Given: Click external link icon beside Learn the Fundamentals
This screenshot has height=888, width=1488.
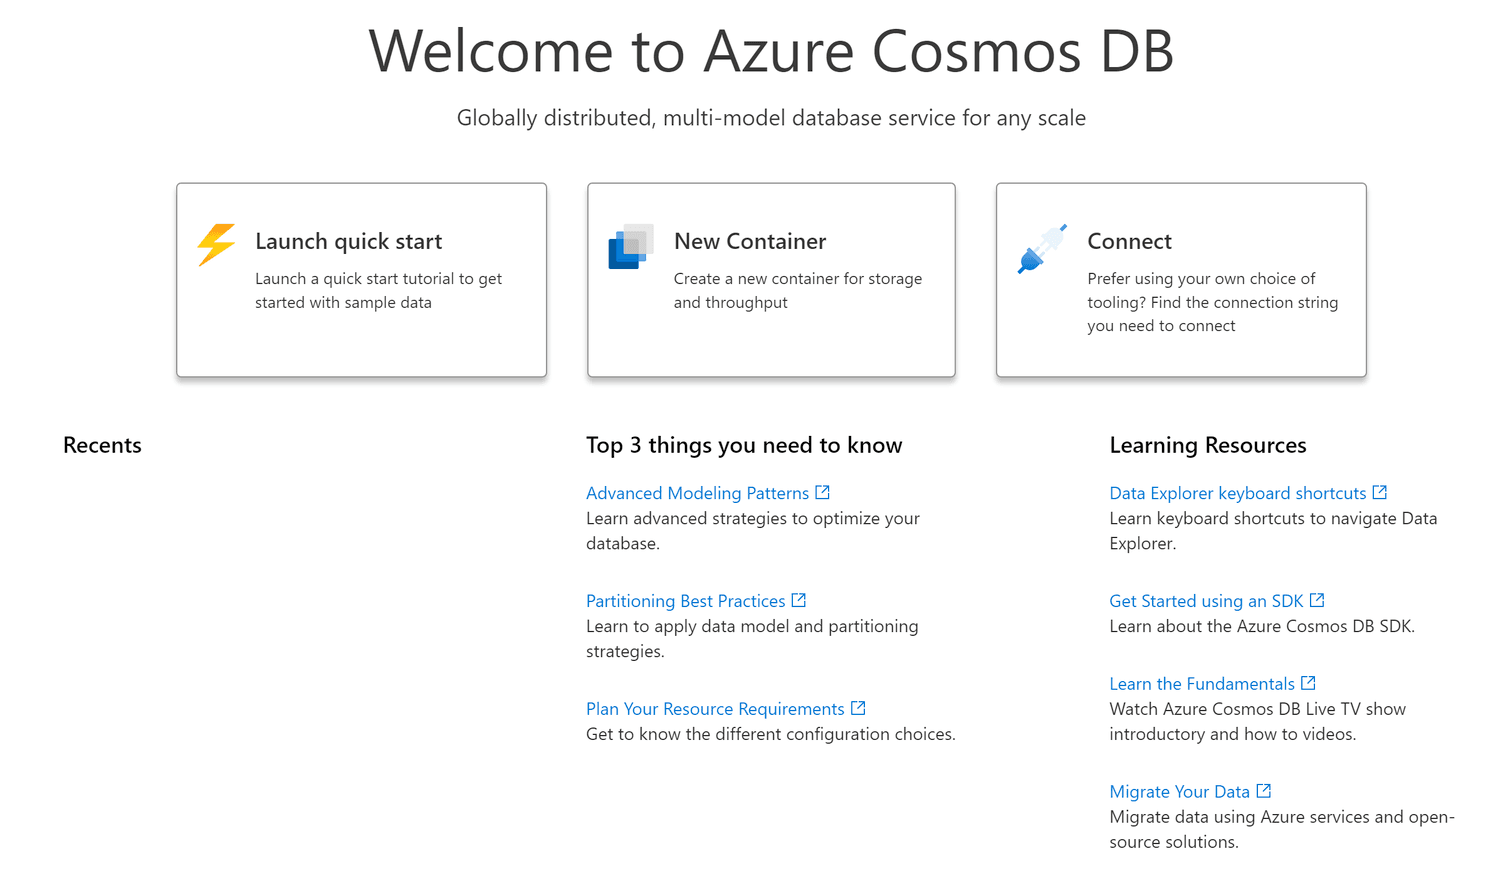Looking at the screenshot, I should (1308, 683).
